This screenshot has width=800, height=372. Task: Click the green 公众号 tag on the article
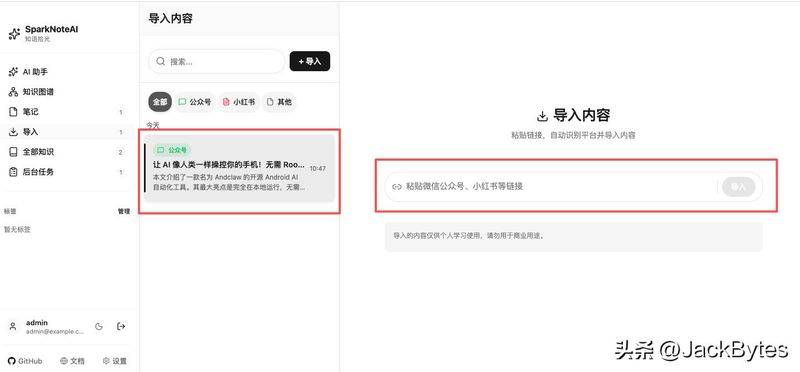click(172, 150)
